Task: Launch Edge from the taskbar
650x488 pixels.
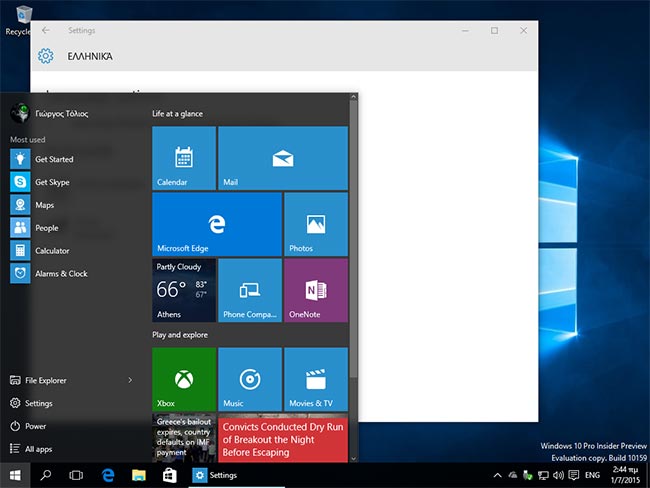Action: pos(108,475)
